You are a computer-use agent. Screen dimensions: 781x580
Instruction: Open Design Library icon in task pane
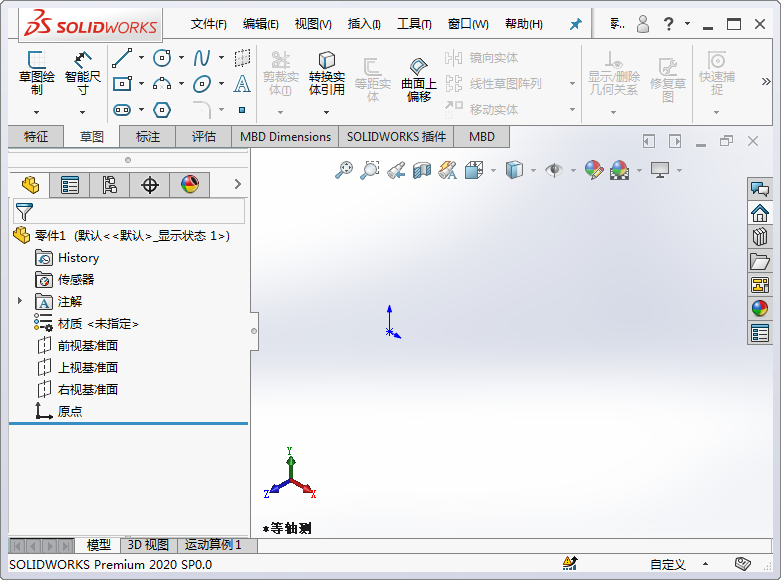[760, 237]
